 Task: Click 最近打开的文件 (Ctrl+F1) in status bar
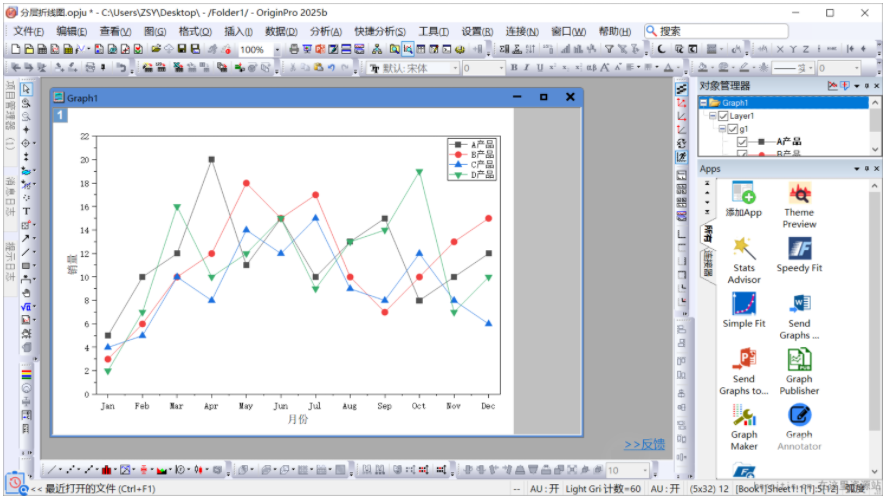click(100, 488)
